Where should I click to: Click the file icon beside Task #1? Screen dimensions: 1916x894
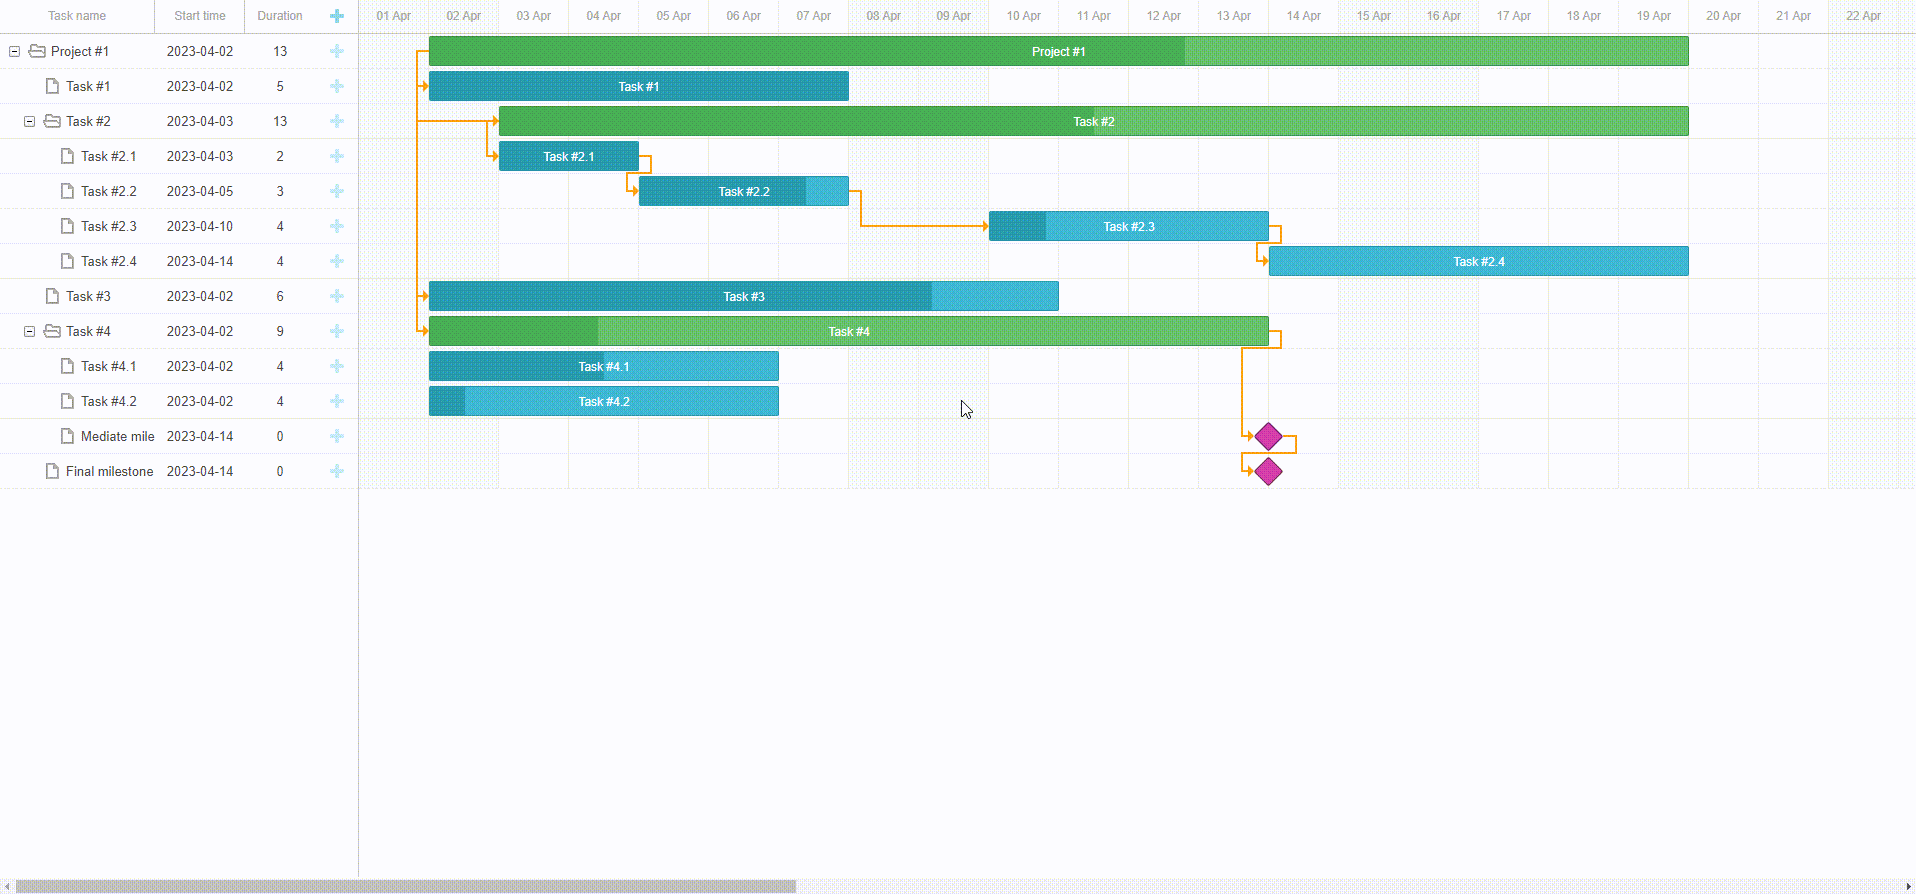[x=52, y=86]
